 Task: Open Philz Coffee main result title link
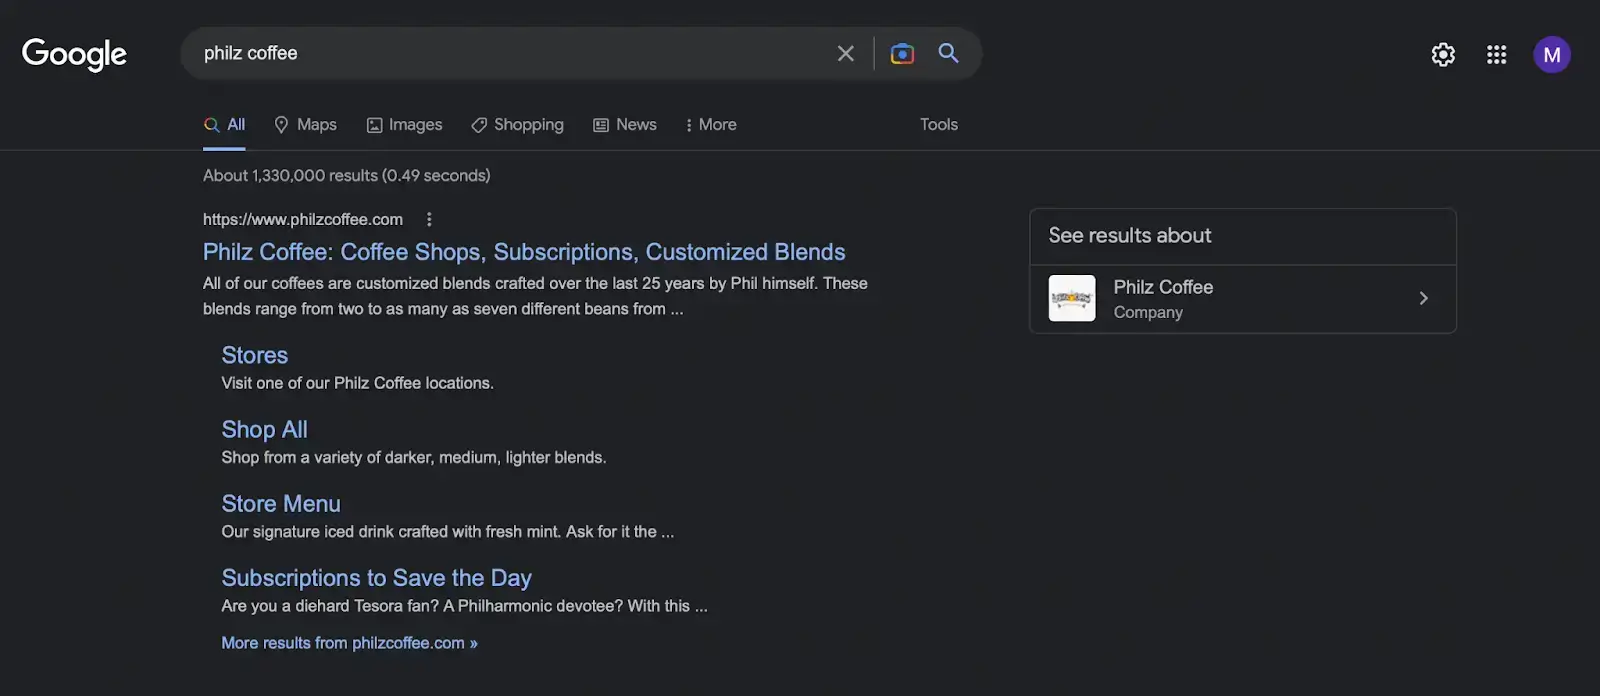tap(524, 252)
